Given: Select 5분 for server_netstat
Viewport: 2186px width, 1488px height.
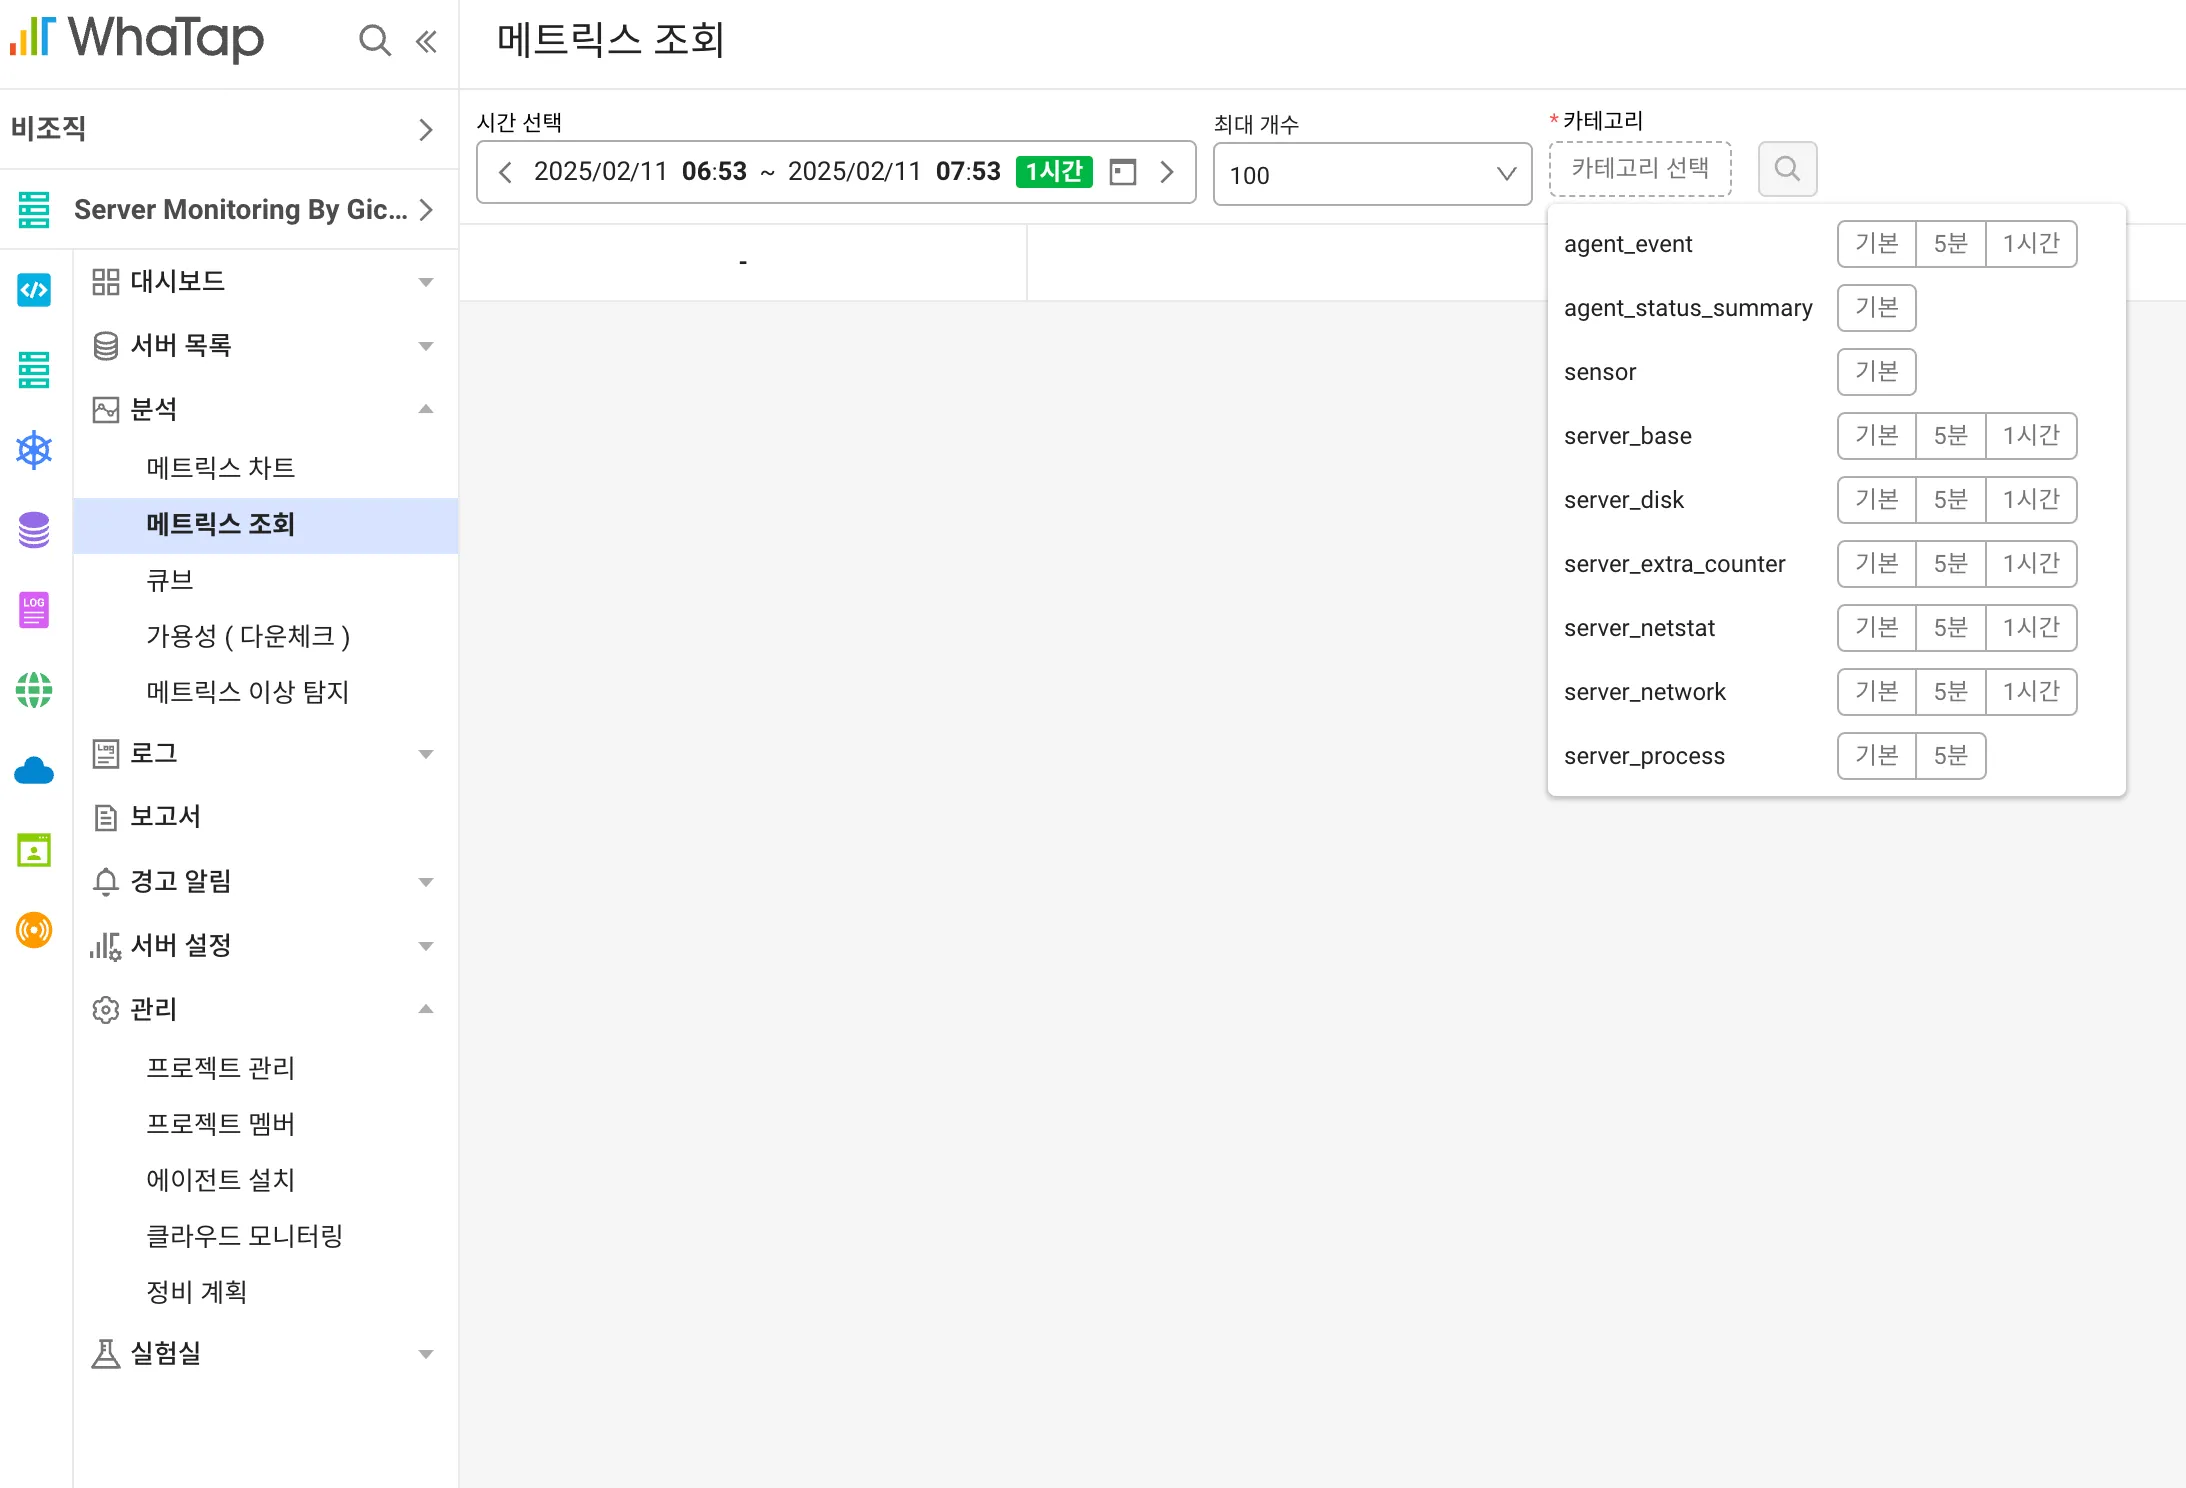Looking at the screenshot, I should click(1950, 628).
